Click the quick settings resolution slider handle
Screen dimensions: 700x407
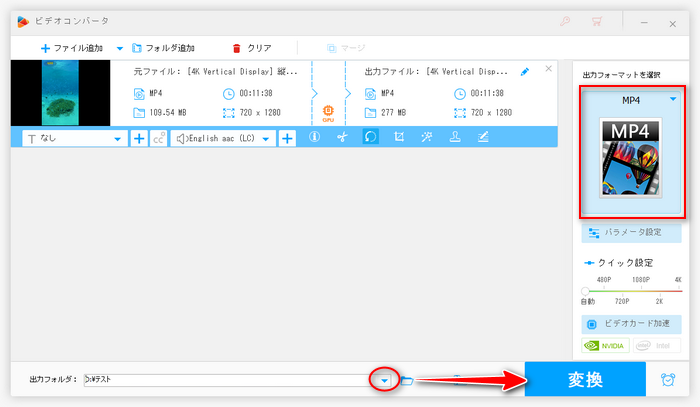(585, 291)
